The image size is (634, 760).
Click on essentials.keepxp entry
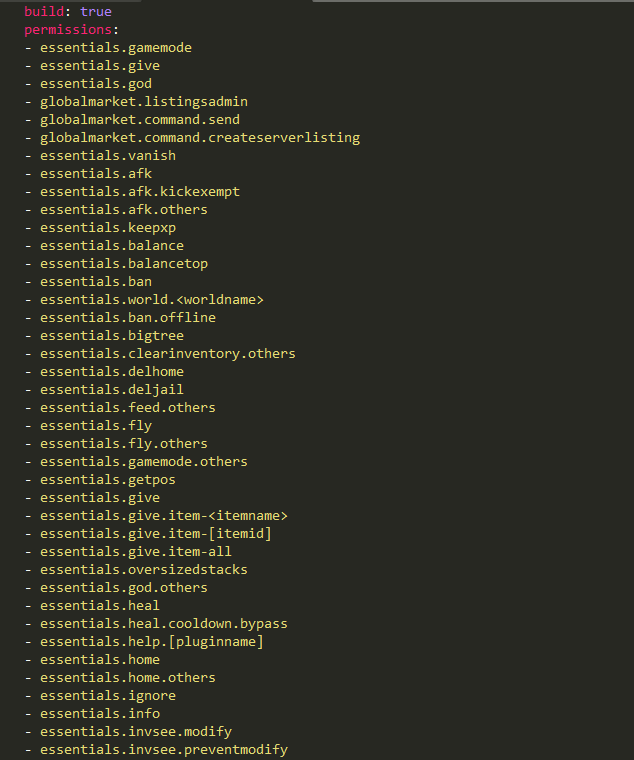(x=108, y=227)
